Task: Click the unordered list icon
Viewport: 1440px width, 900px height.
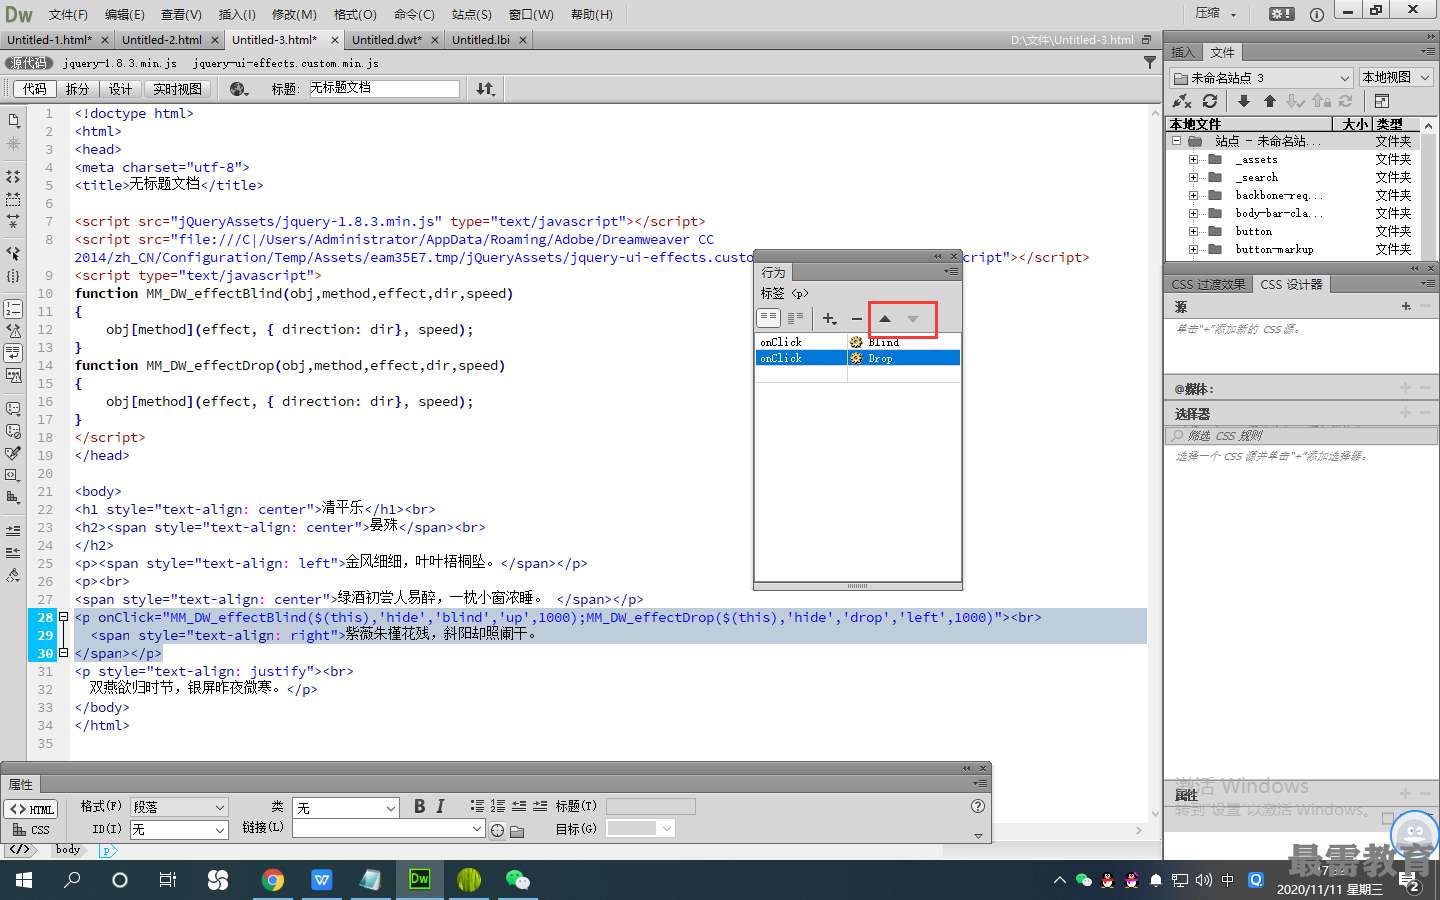Action: click(477, 806)
